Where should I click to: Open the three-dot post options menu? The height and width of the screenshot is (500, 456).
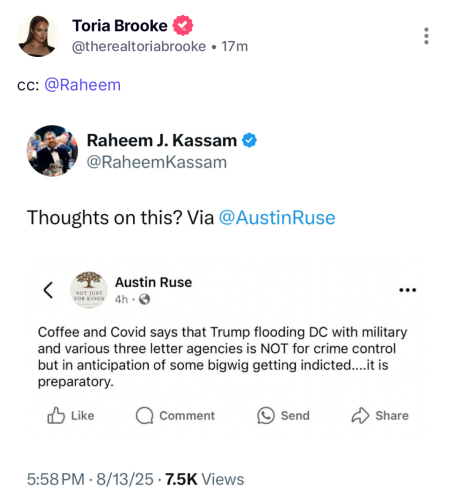426,36
